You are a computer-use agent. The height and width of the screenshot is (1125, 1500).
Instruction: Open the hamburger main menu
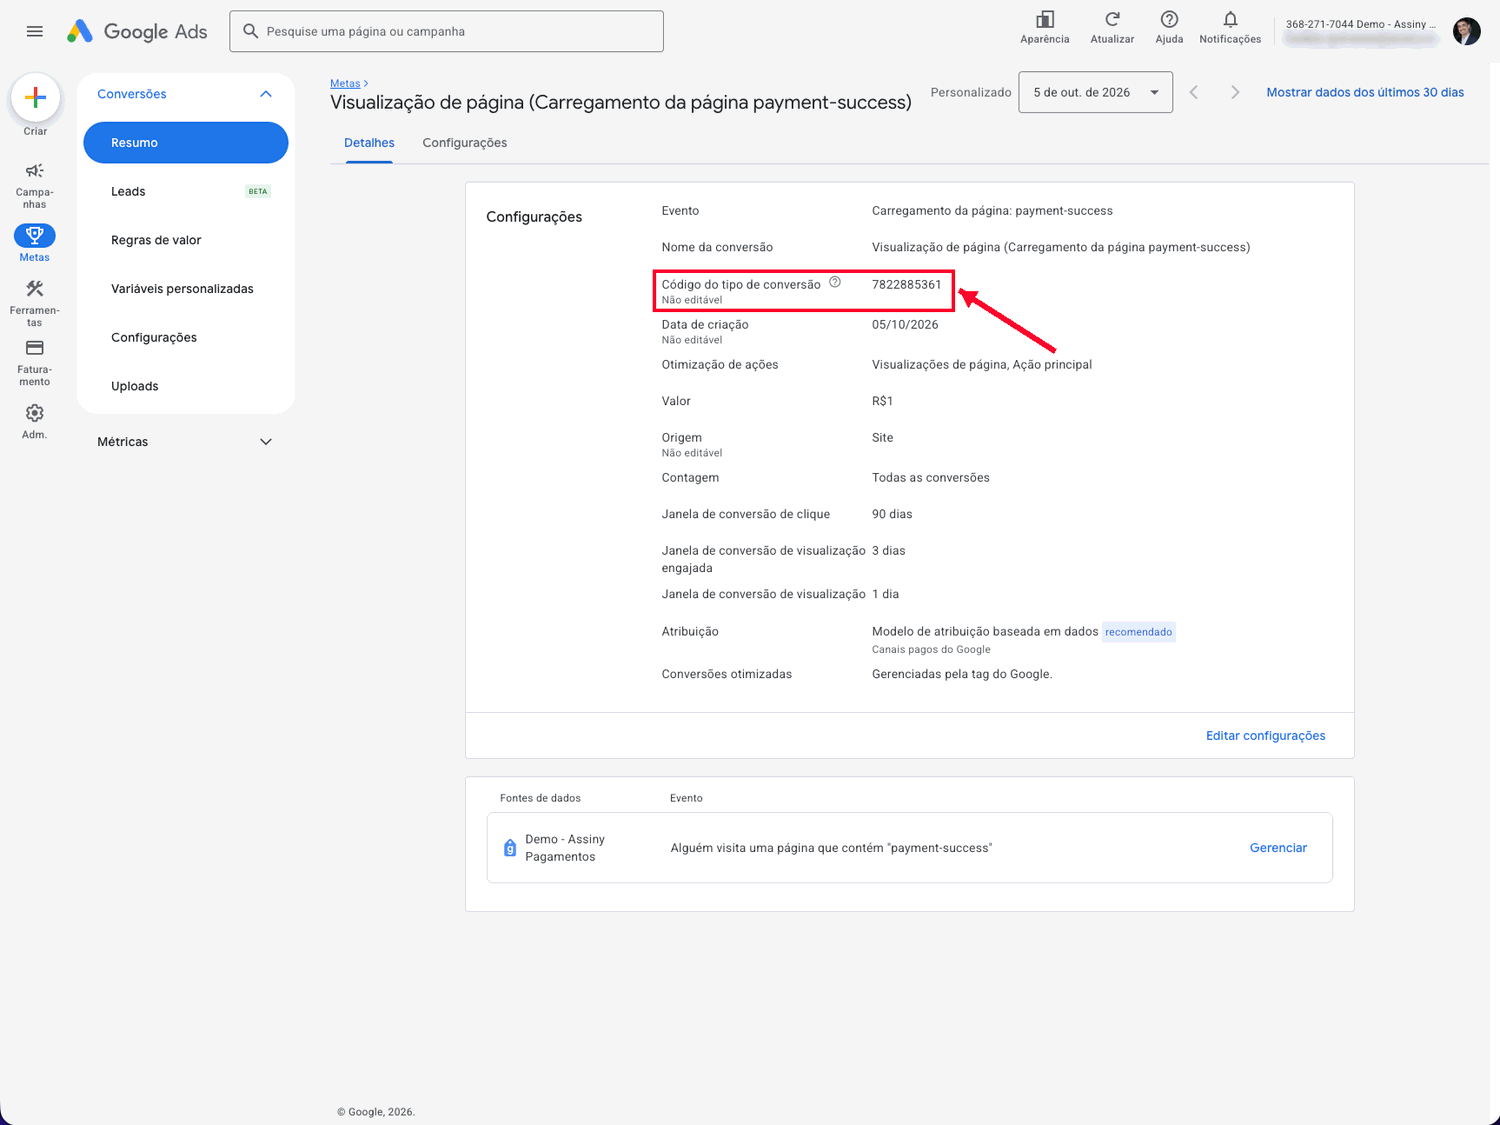(35, 31)
